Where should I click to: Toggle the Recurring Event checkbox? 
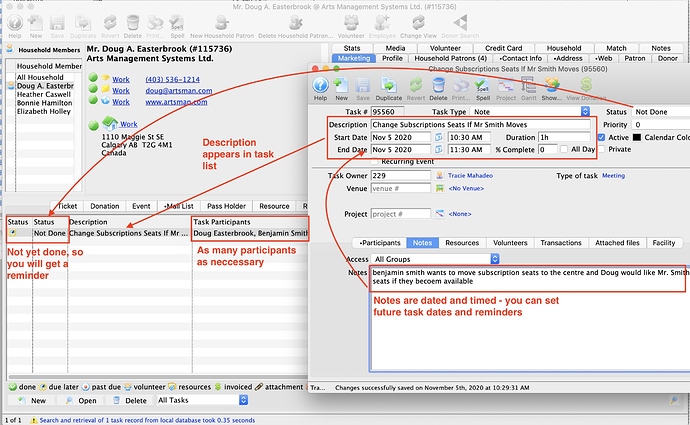pos(374,161)
